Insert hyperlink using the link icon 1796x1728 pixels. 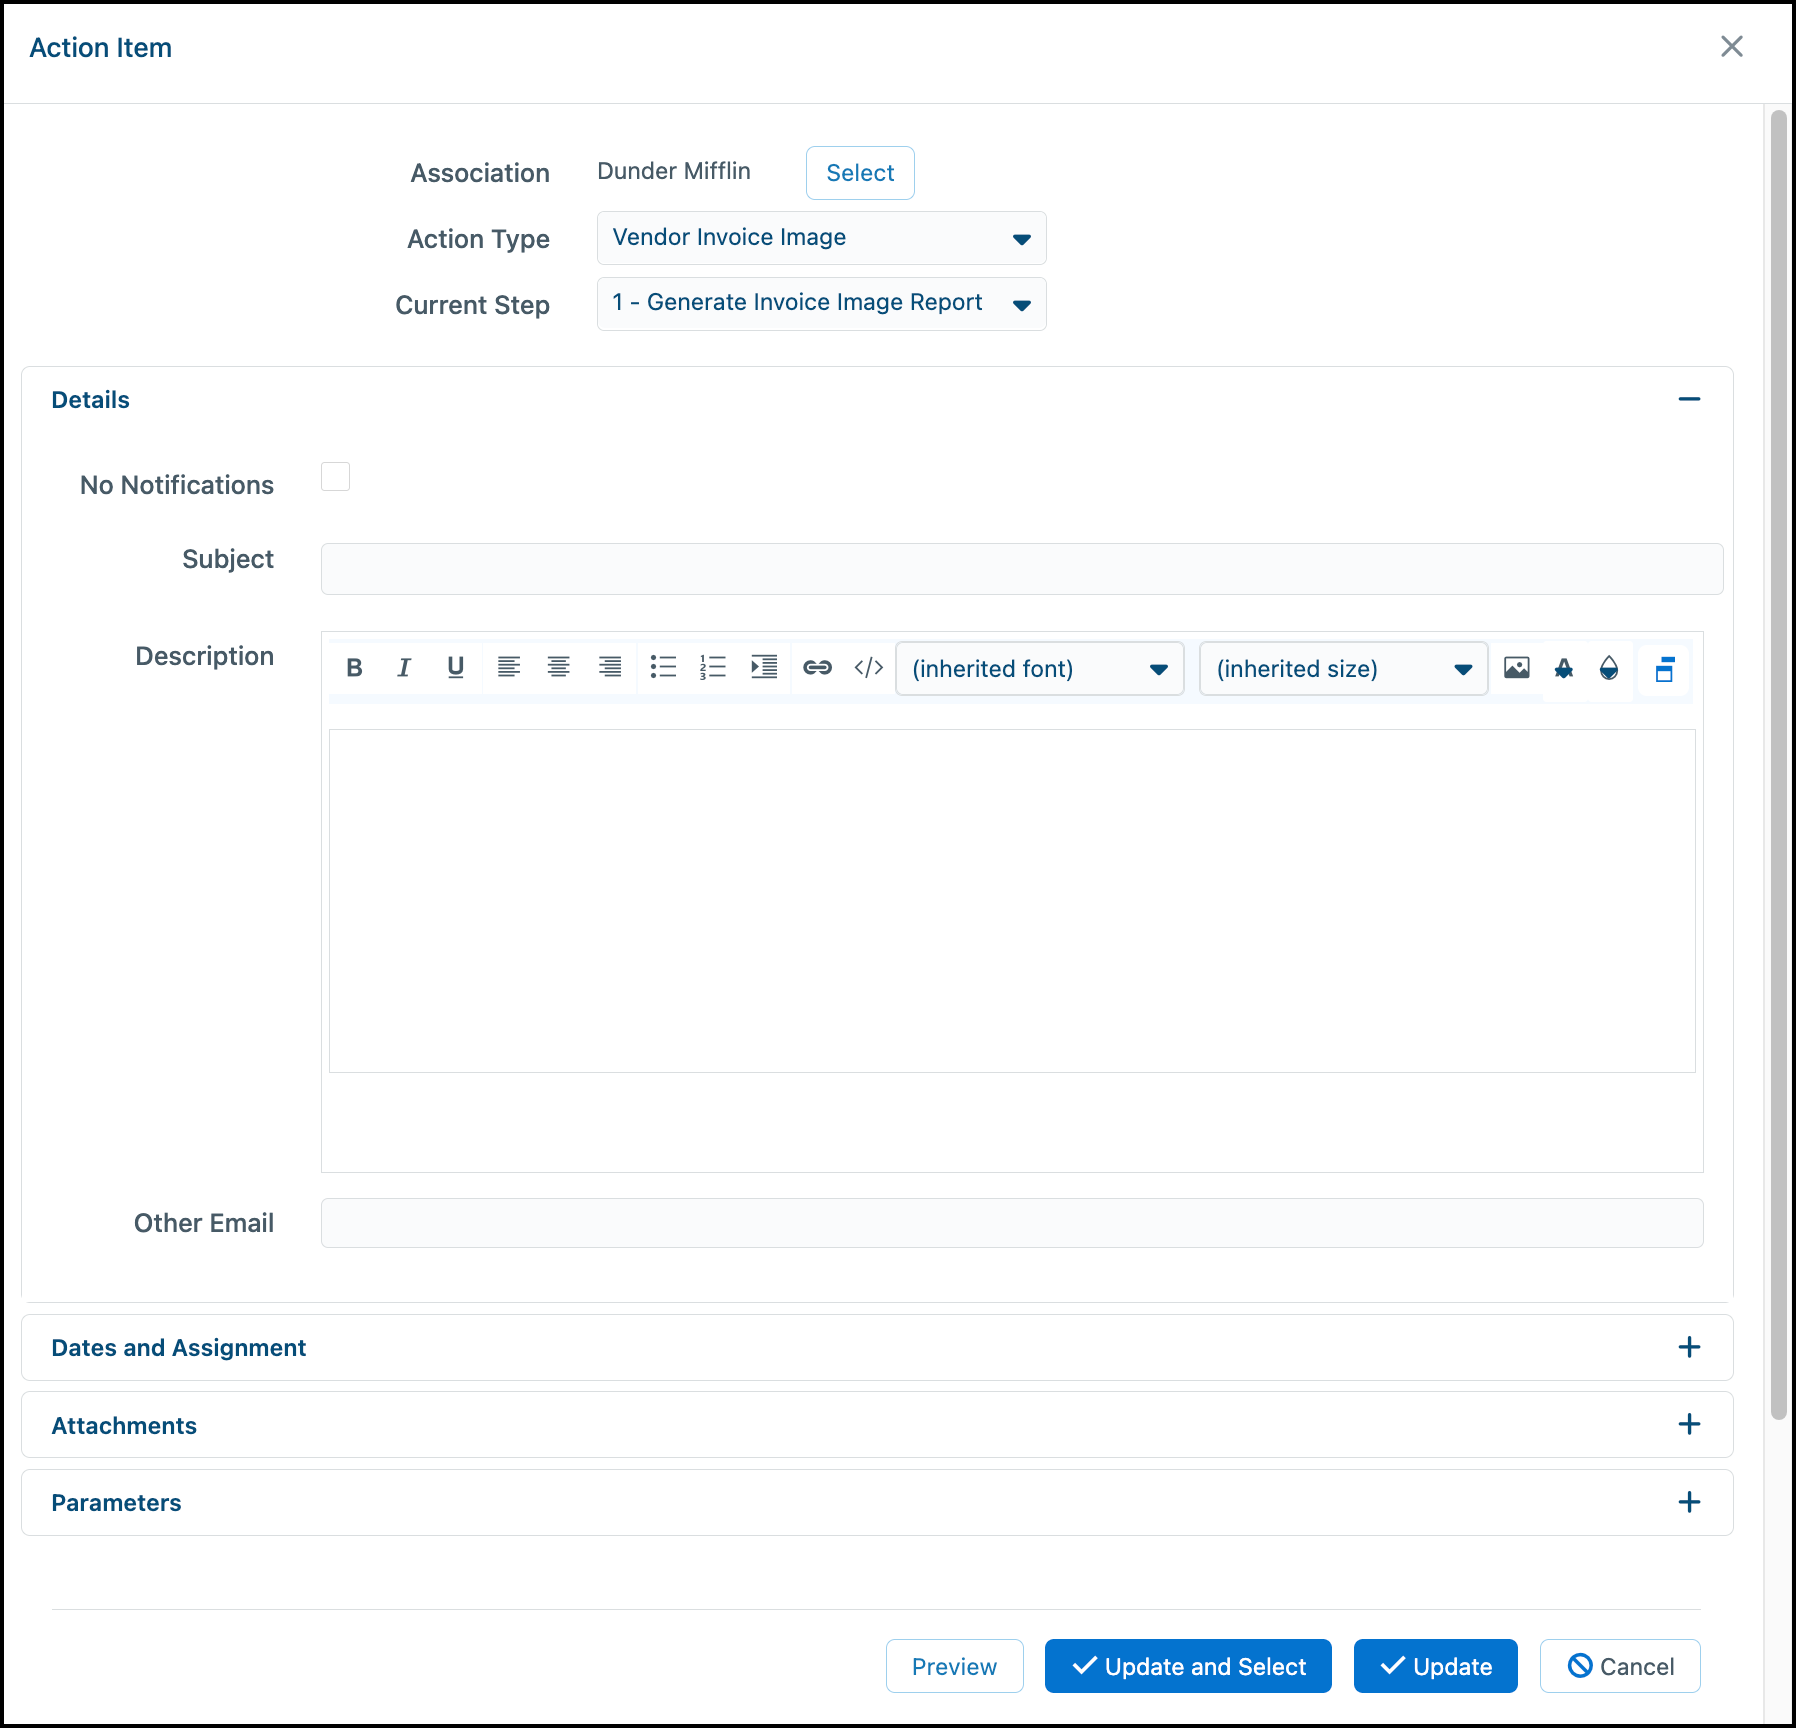(818, 668)
